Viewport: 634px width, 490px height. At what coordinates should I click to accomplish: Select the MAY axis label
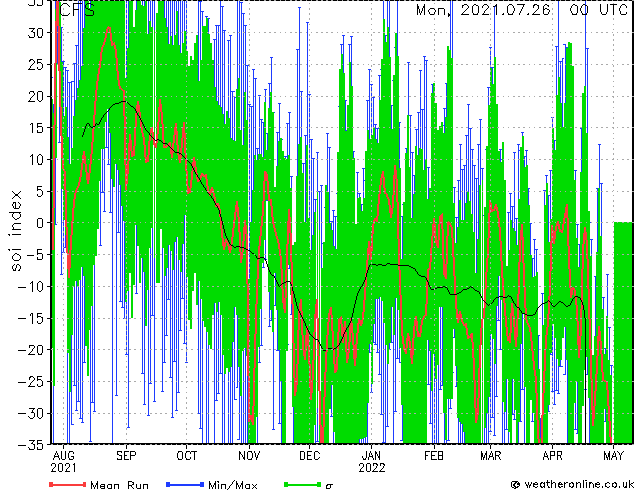point(613,456)
